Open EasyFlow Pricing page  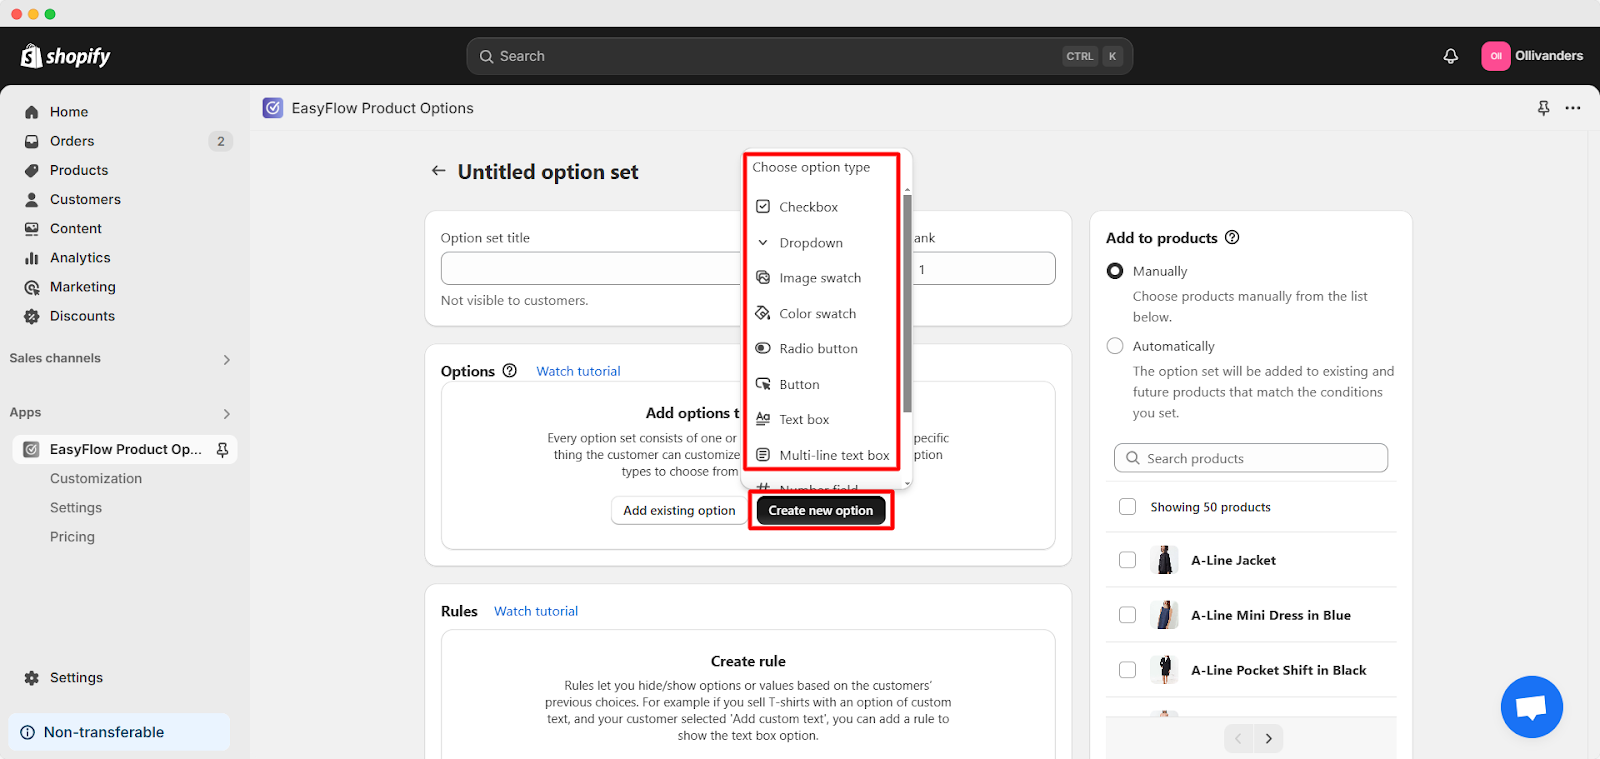pyautogui.click(x=72, y=537)
